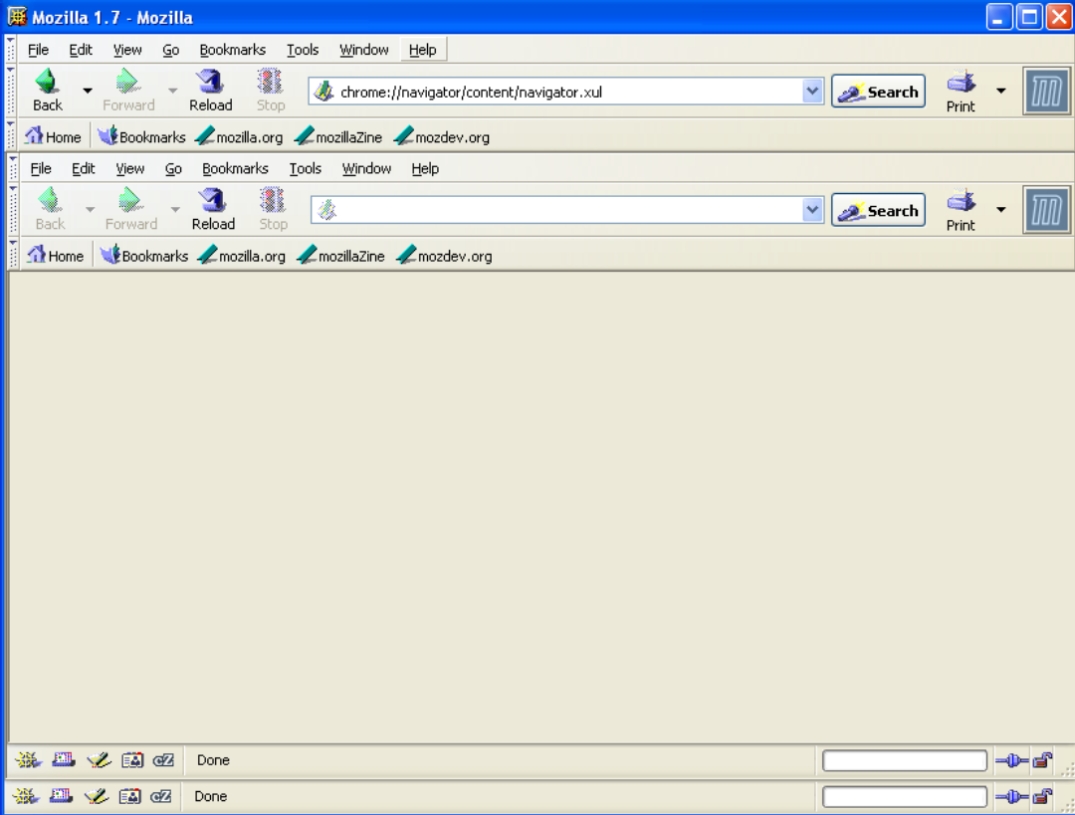Click mozilla.org bookmark on outer personal toolbar
1075x815 pixels.
click(x=239, y=136)
